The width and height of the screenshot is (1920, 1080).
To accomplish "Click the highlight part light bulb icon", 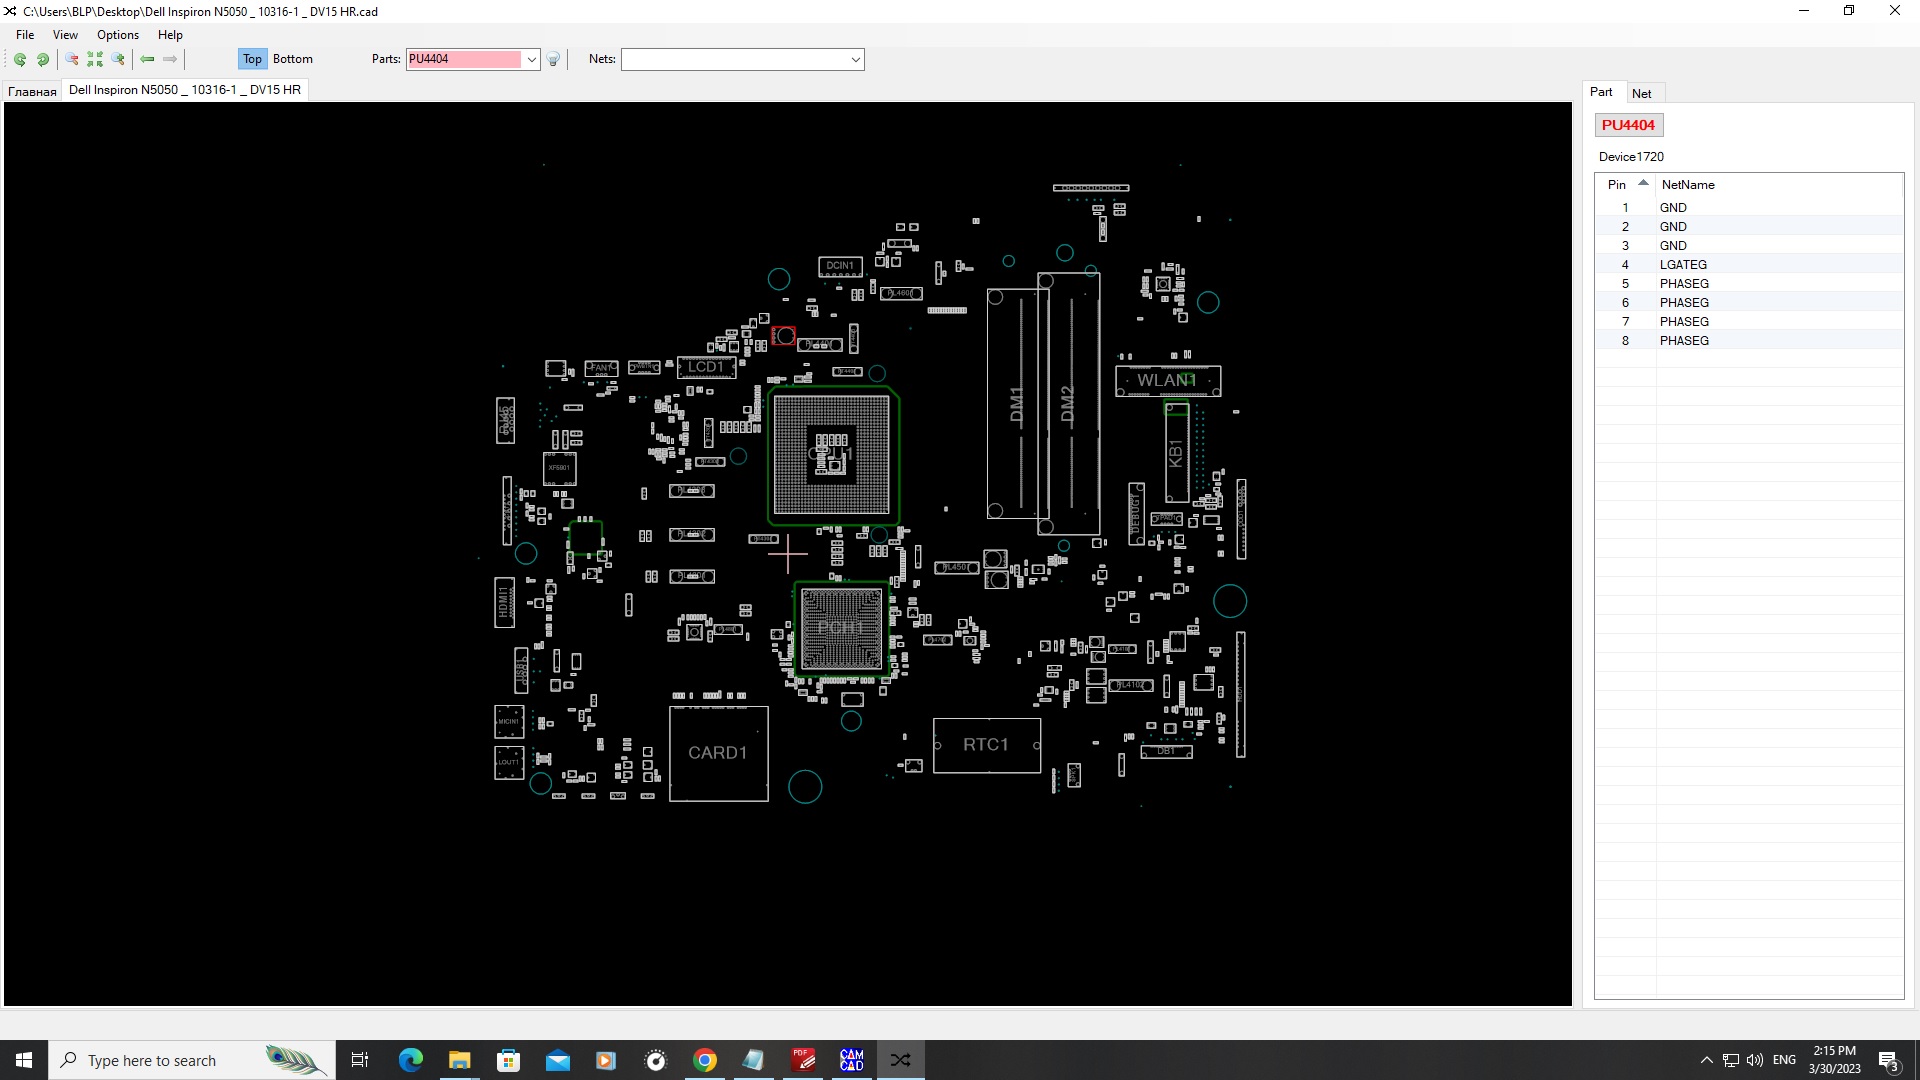I will [x=553, y=59].
